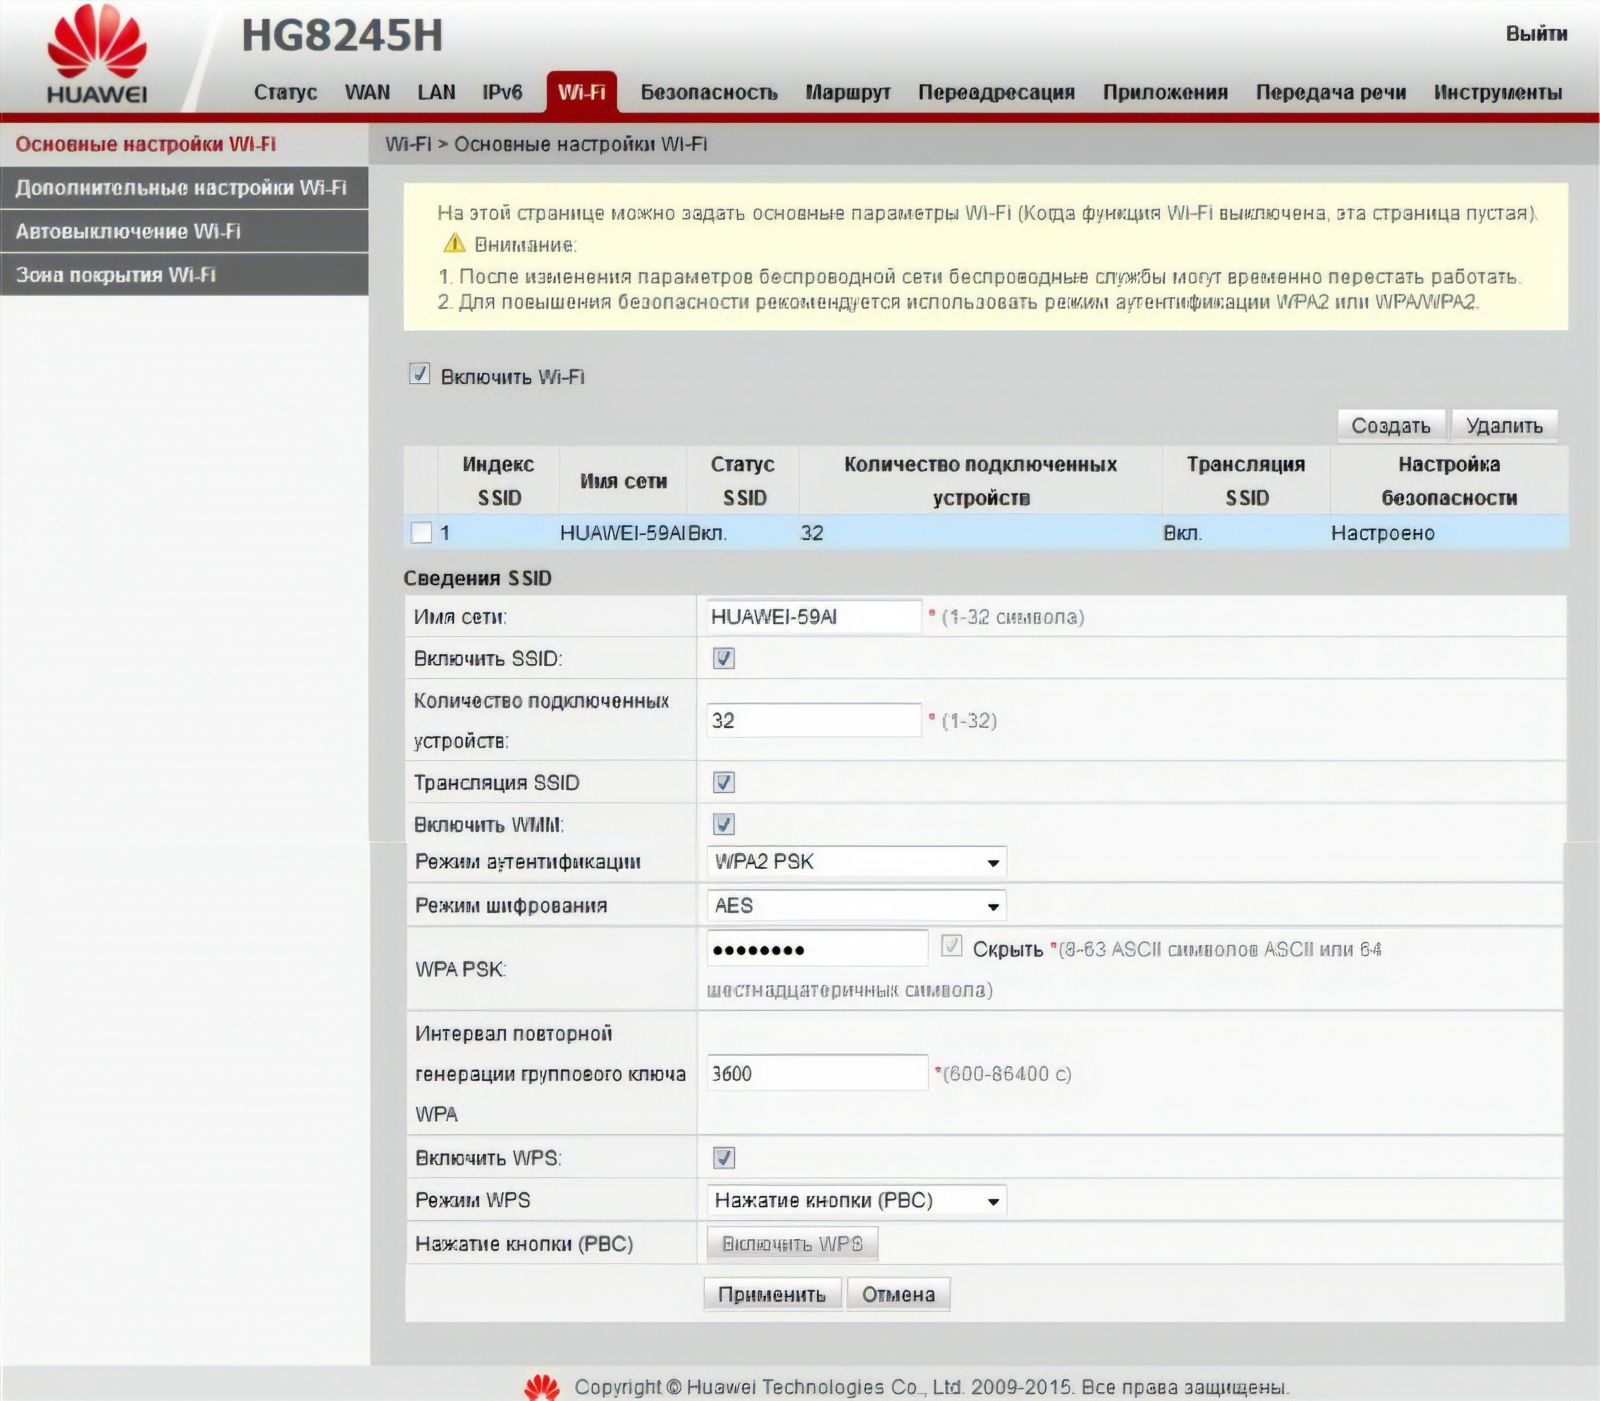Toggle the Трансляция SSID checkbox

[x=724, y=782]
